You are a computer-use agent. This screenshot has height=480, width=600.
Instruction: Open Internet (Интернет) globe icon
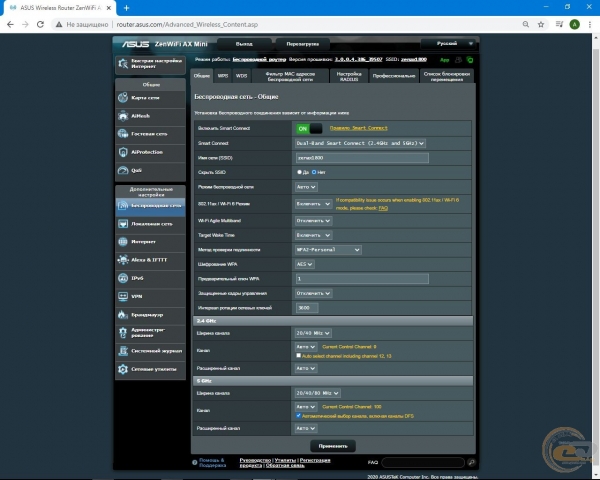coord(123,242)
